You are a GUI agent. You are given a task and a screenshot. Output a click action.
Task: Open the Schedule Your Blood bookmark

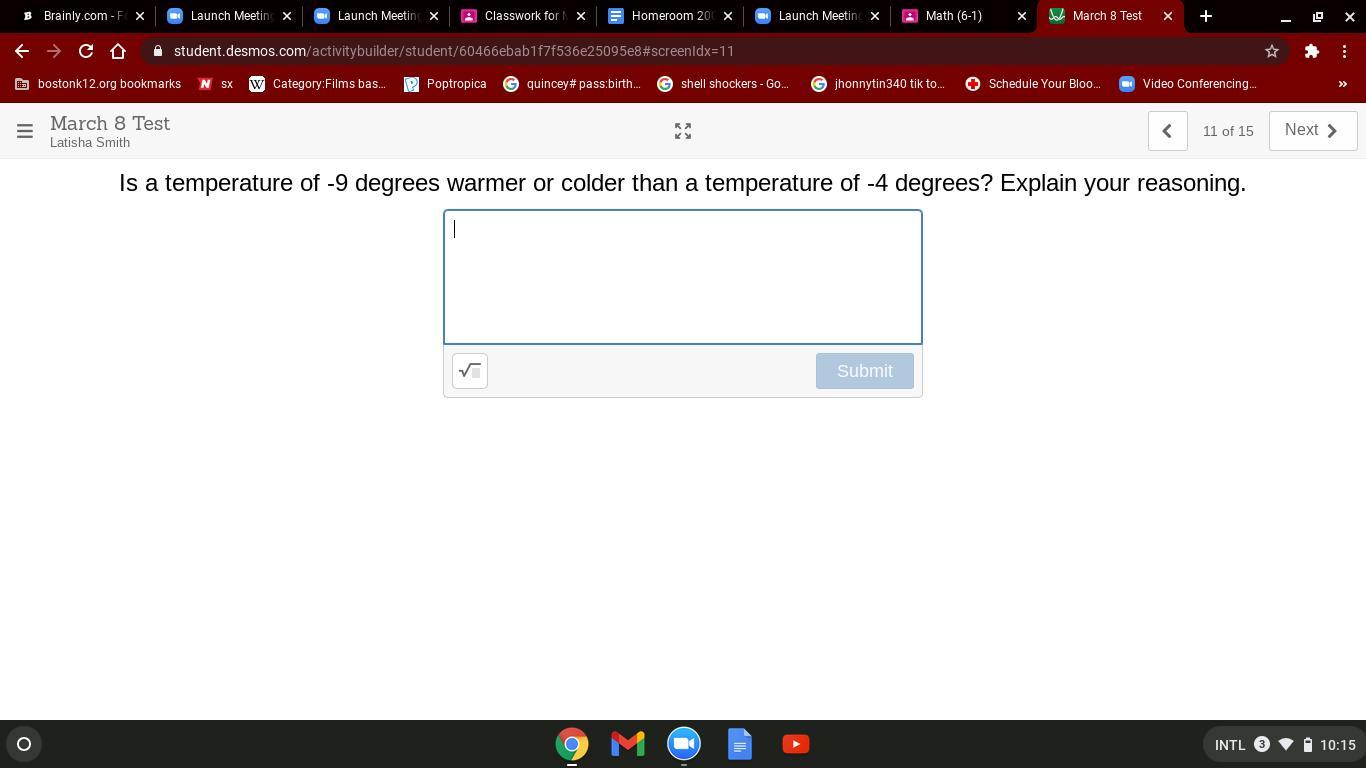(x=1033, y=84)
